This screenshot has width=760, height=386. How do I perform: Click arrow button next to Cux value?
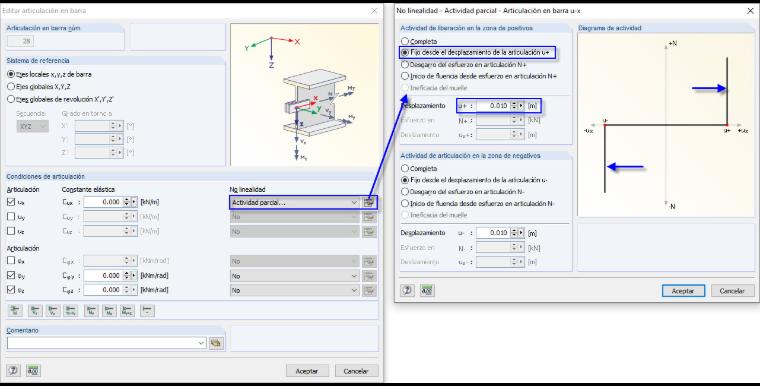[x=134, y=202]
